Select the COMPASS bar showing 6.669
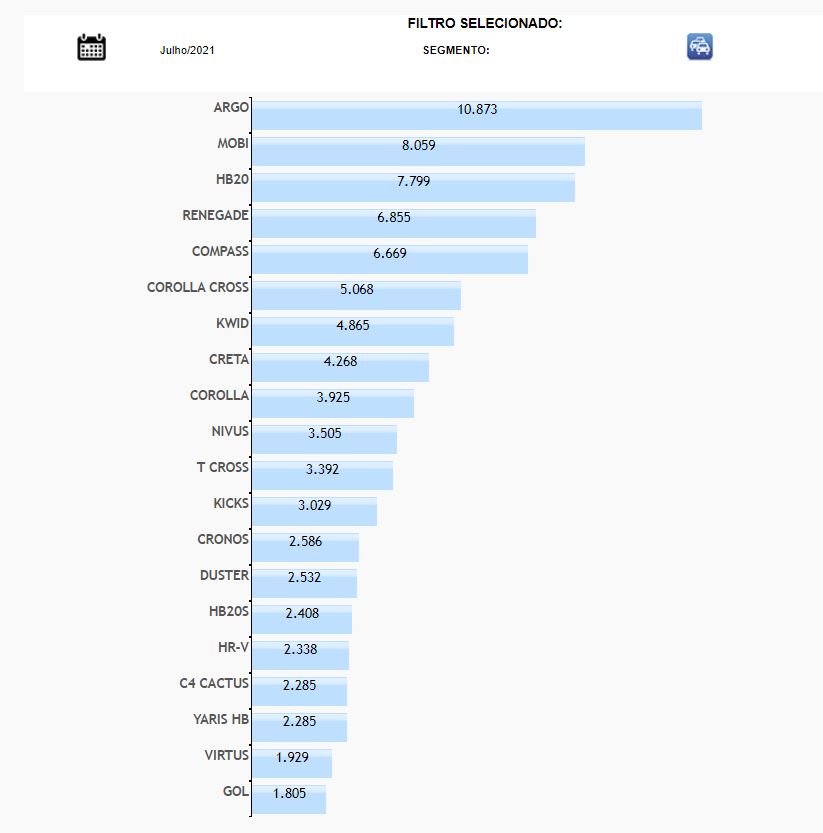Viewport: 823px width, 833px height. (x=389, y=259)
